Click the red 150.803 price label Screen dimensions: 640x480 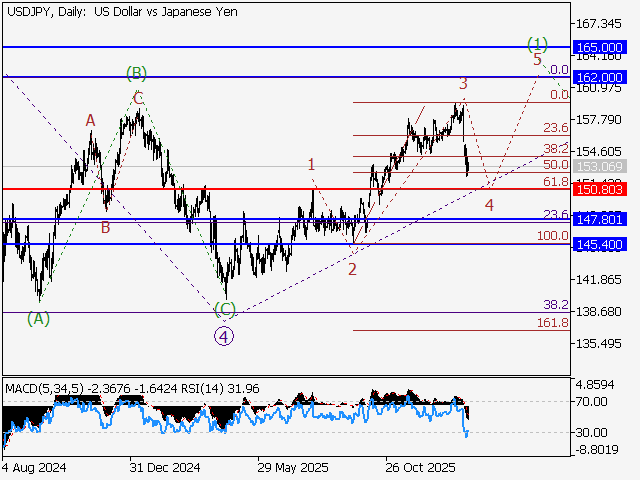(x=600, y=188)
